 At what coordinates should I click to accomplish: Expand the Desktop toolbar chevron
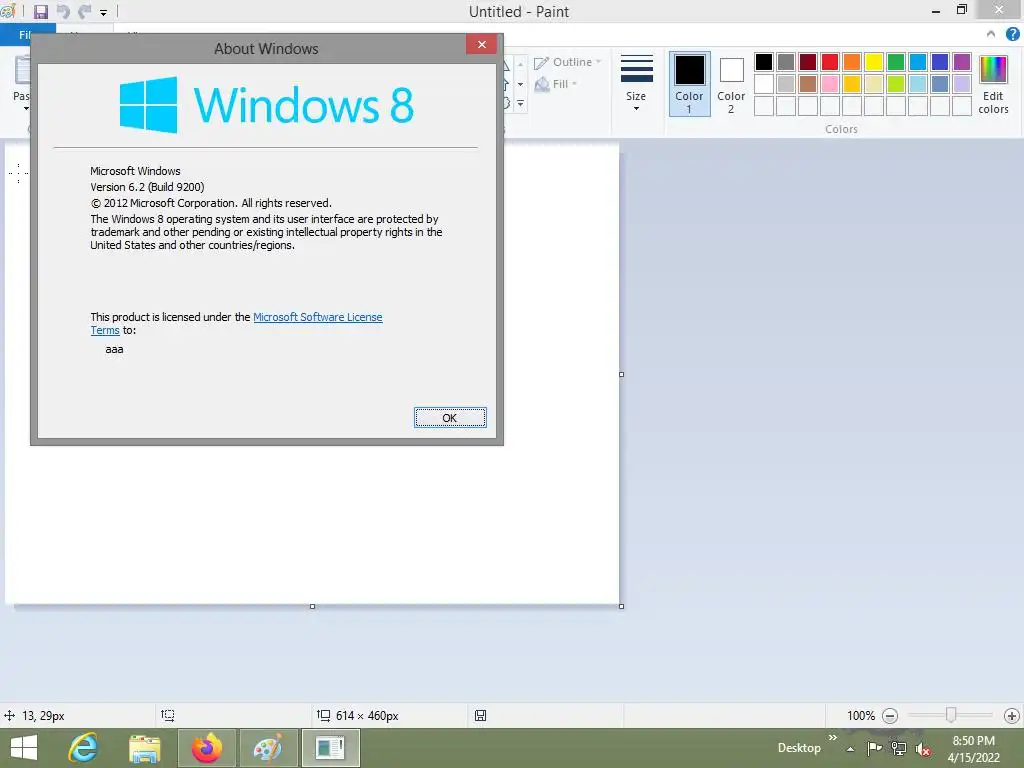coord(833,738)
